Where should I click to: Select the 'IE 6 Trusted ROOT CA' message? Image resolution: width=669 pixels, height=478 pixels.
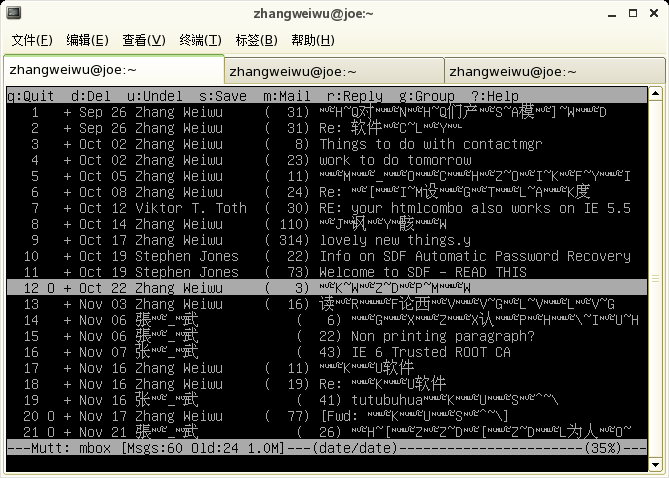pos(415,352)
